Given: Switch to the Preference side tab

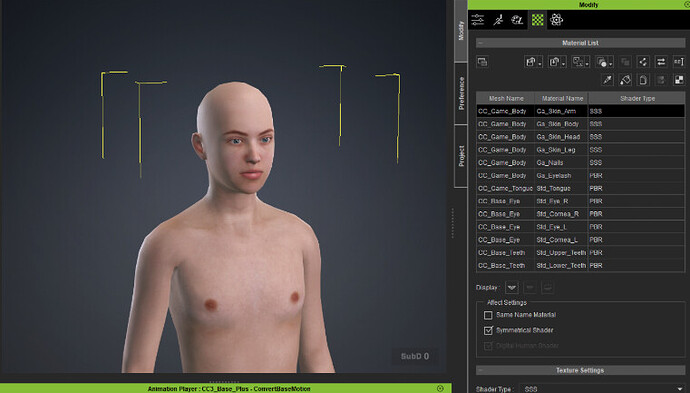Looking at the screenshot, I should (x=461, y=93).
